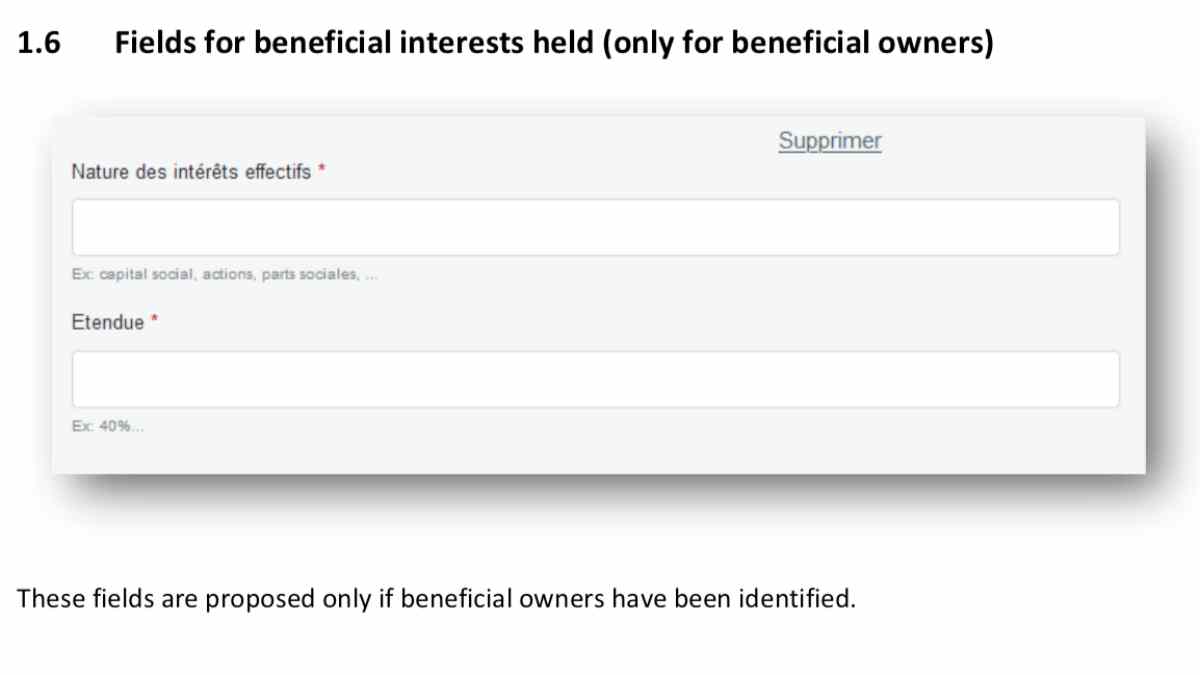Click the "Ex: 40%..." hint text
Viewport: 1200px width, 675px height.
pos(107,427)
